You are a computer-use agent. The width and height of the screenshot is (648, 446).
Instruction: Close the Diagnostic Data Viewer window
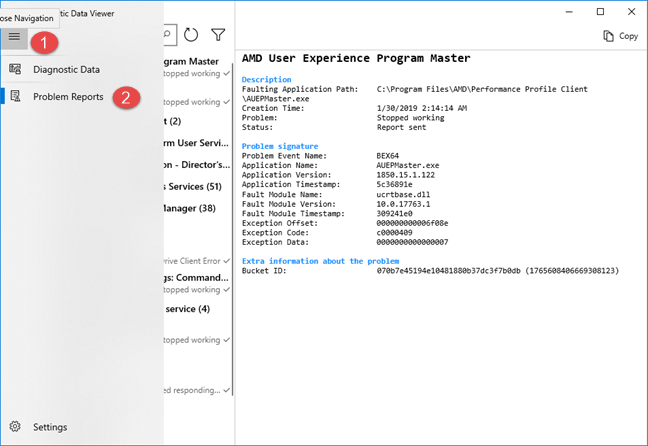(x=631, y=12)
